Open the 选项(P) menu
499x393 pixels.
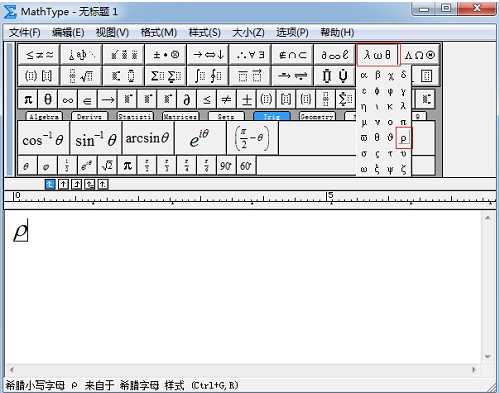(292, 32)
